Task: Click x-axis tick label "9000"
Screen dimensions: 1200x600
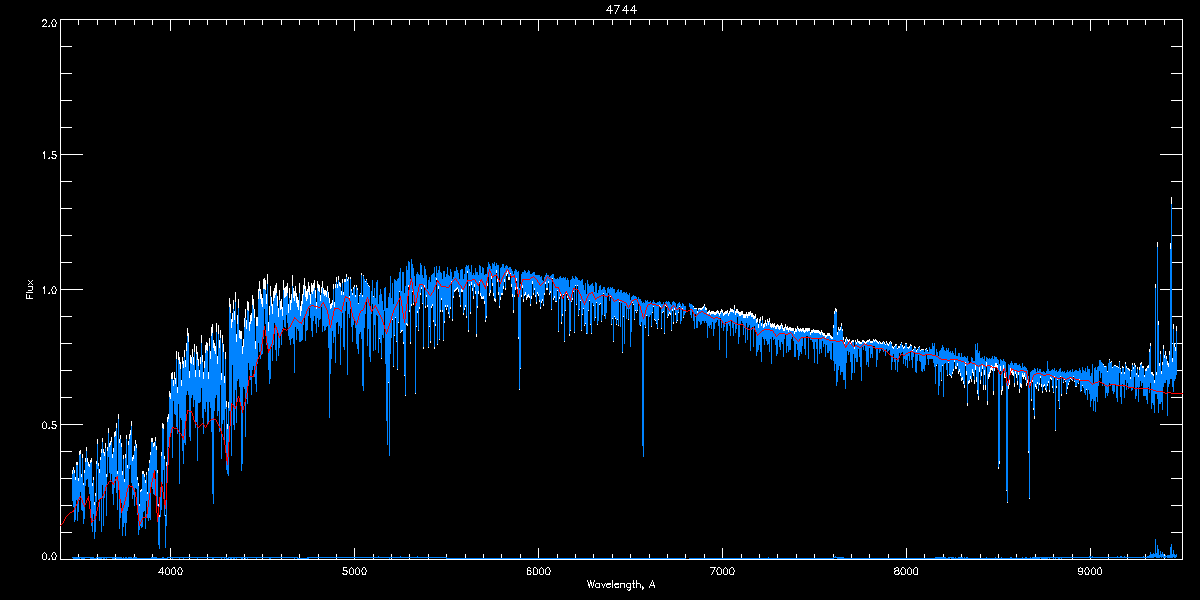Action: [x=1090, y=572]
